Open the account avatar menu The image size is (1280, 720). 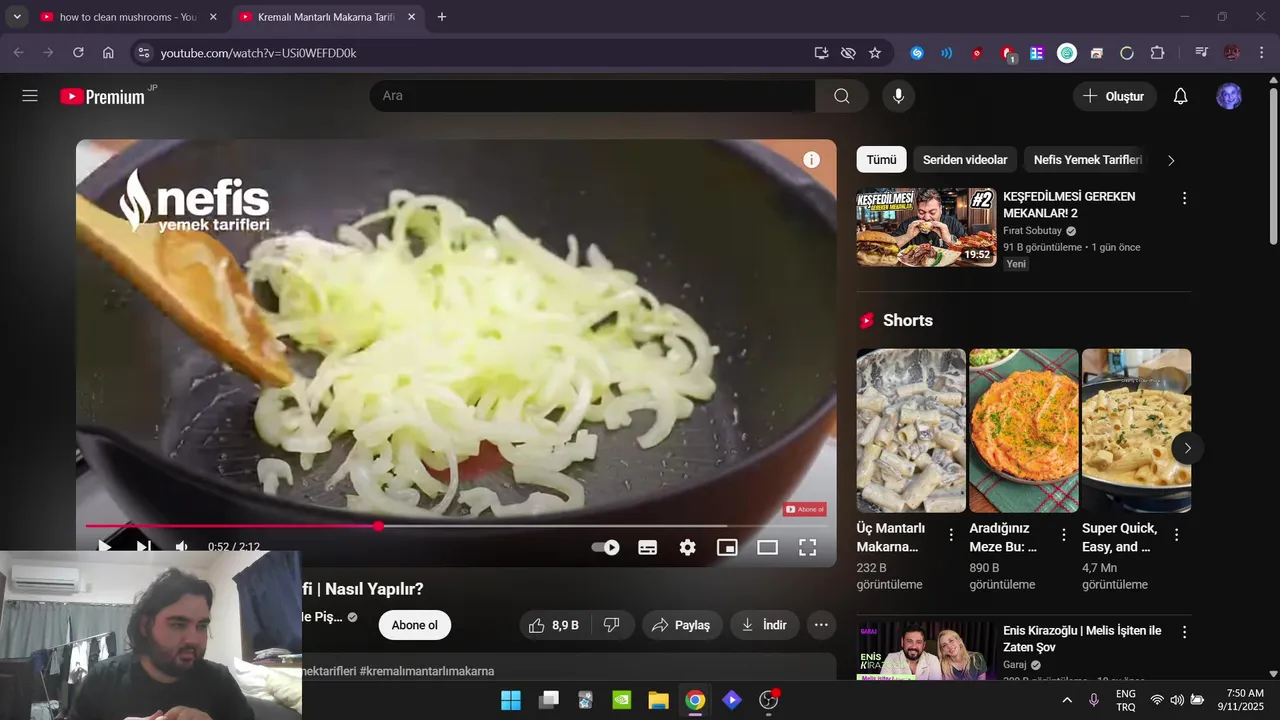(x=1229, y=96)
